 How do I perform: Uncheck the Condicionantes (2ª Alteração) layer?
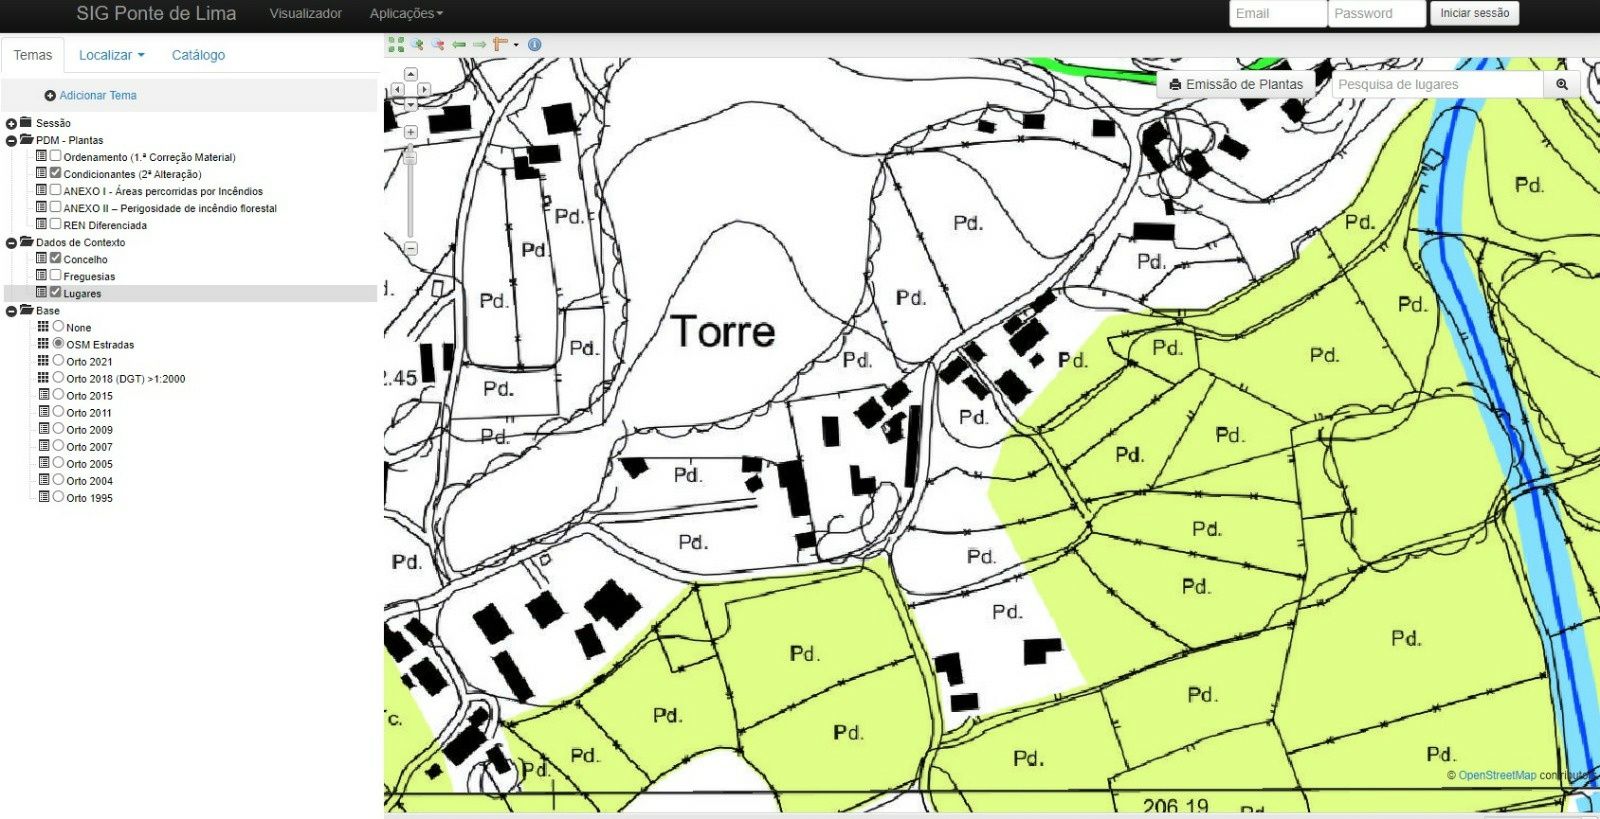point(56,173)
